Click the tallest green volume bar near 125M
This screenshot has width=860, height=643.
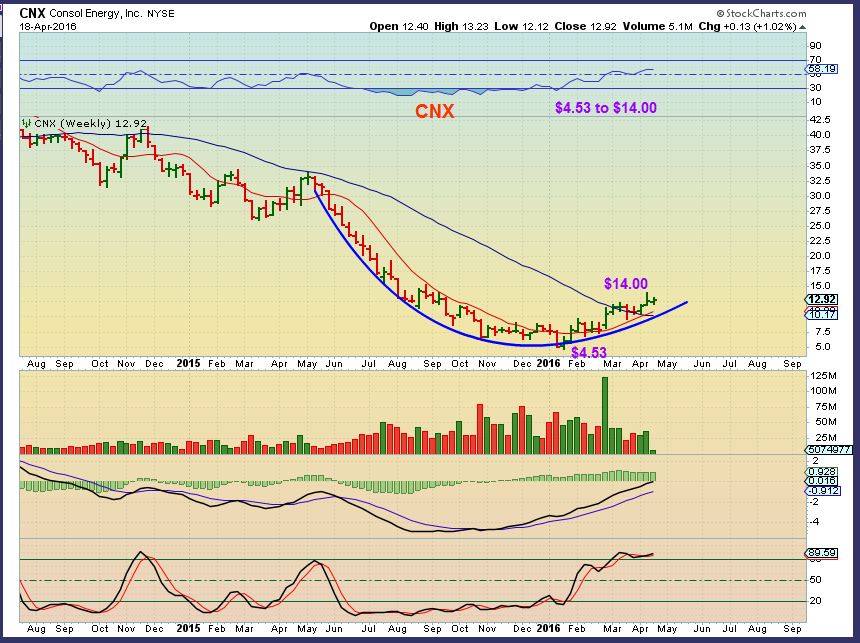605,415
